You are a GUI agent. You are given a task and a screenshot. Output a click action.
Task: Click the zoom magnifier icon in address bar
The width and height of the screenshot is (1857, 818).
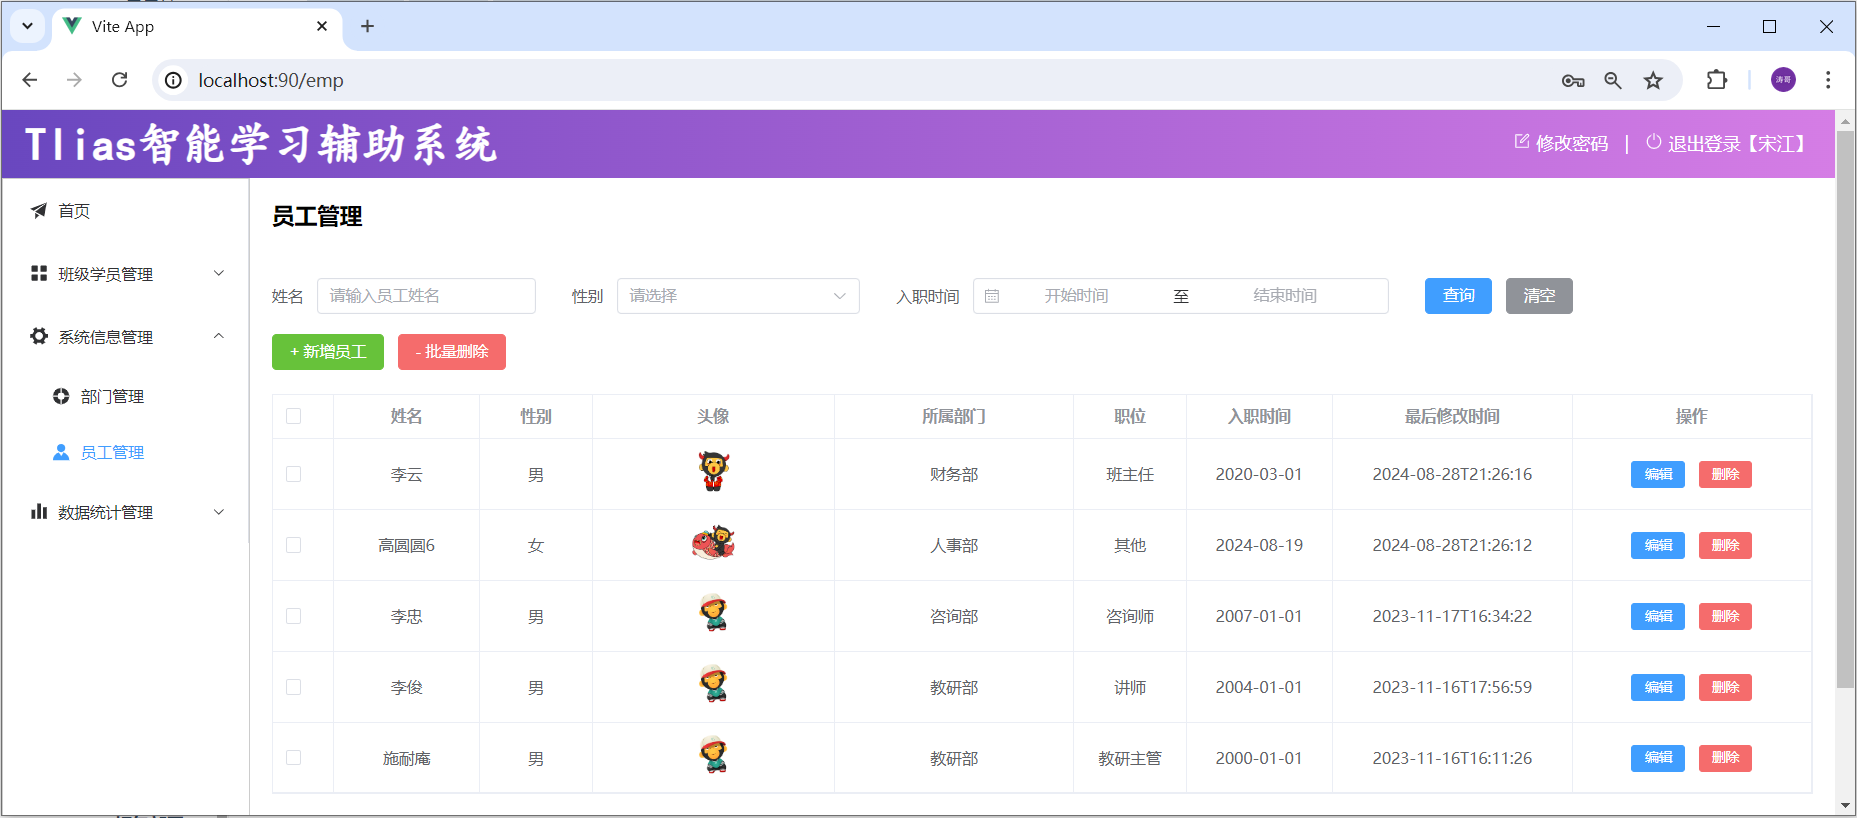(x=1613, y=80)
